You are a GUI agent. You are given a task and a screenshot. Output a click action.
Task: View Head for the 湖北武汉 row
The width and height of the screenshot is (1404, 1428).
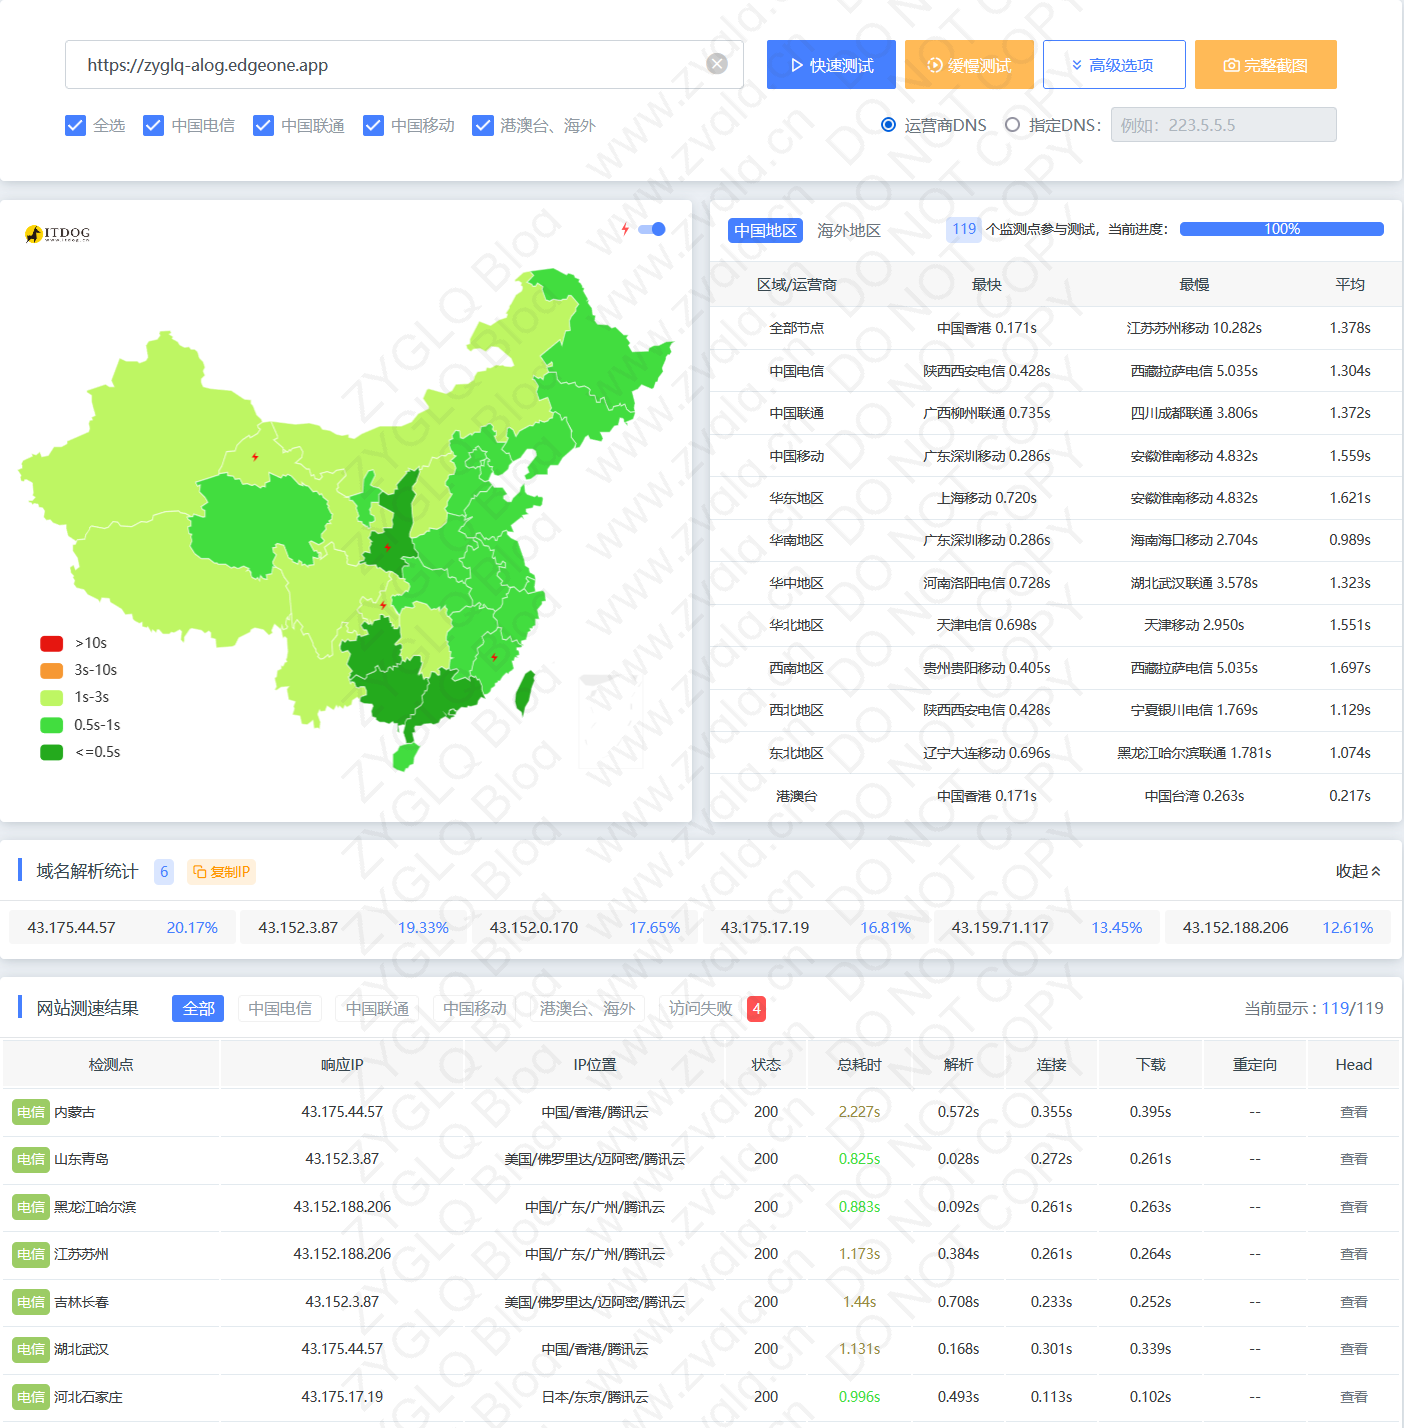pyautogui.click(x=1354, y=1349)
